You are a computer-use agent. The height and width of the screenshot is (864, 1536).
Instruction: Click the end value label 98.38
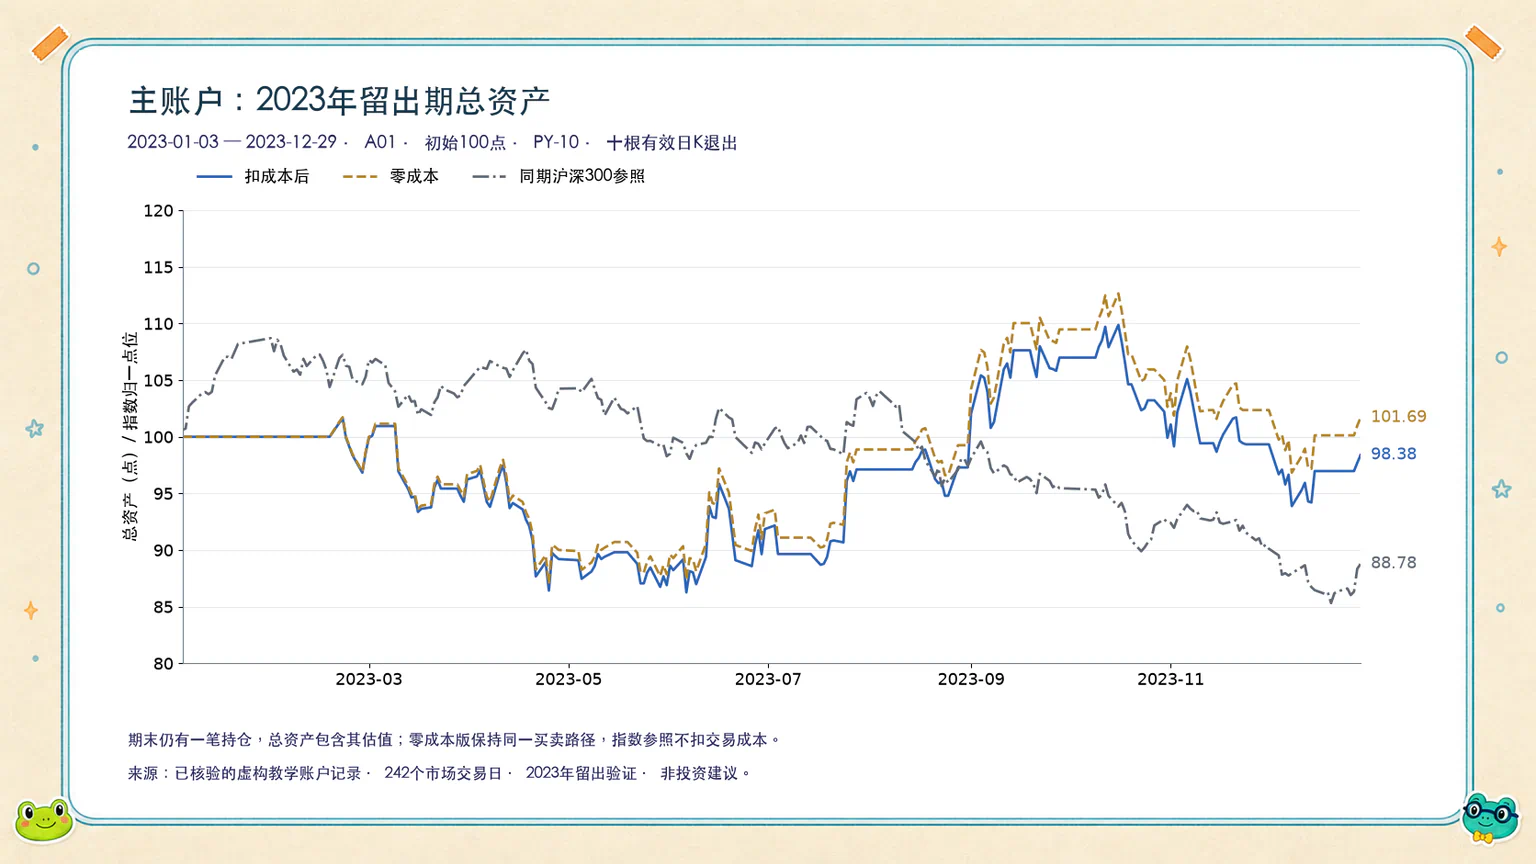[x=1393, y=453]
